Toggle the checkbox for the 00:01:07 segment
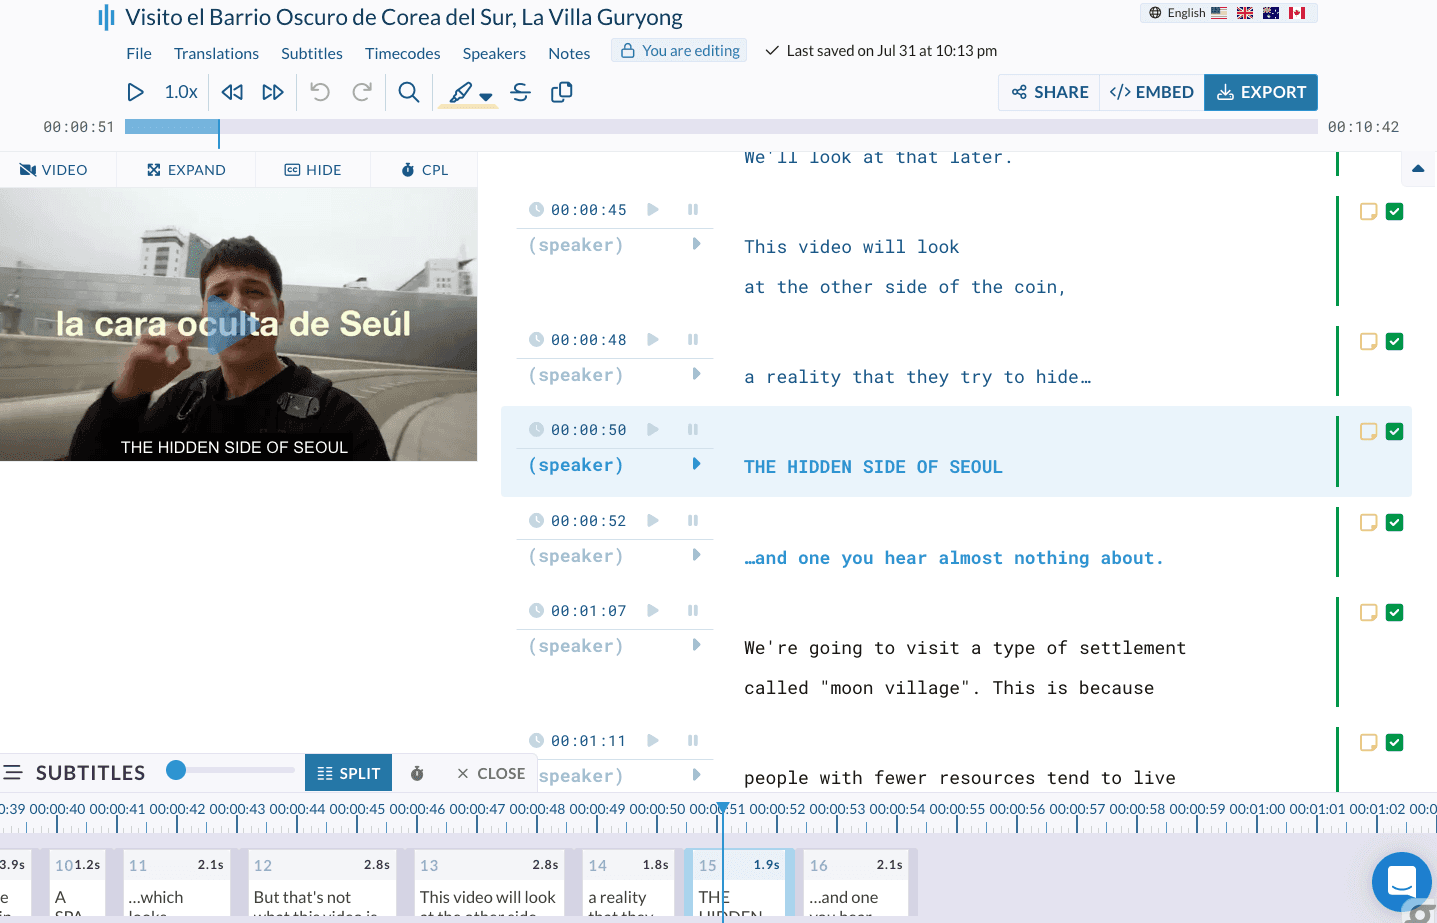Viewport: 1437px width, 923px height. click(x=1394, y=612)
